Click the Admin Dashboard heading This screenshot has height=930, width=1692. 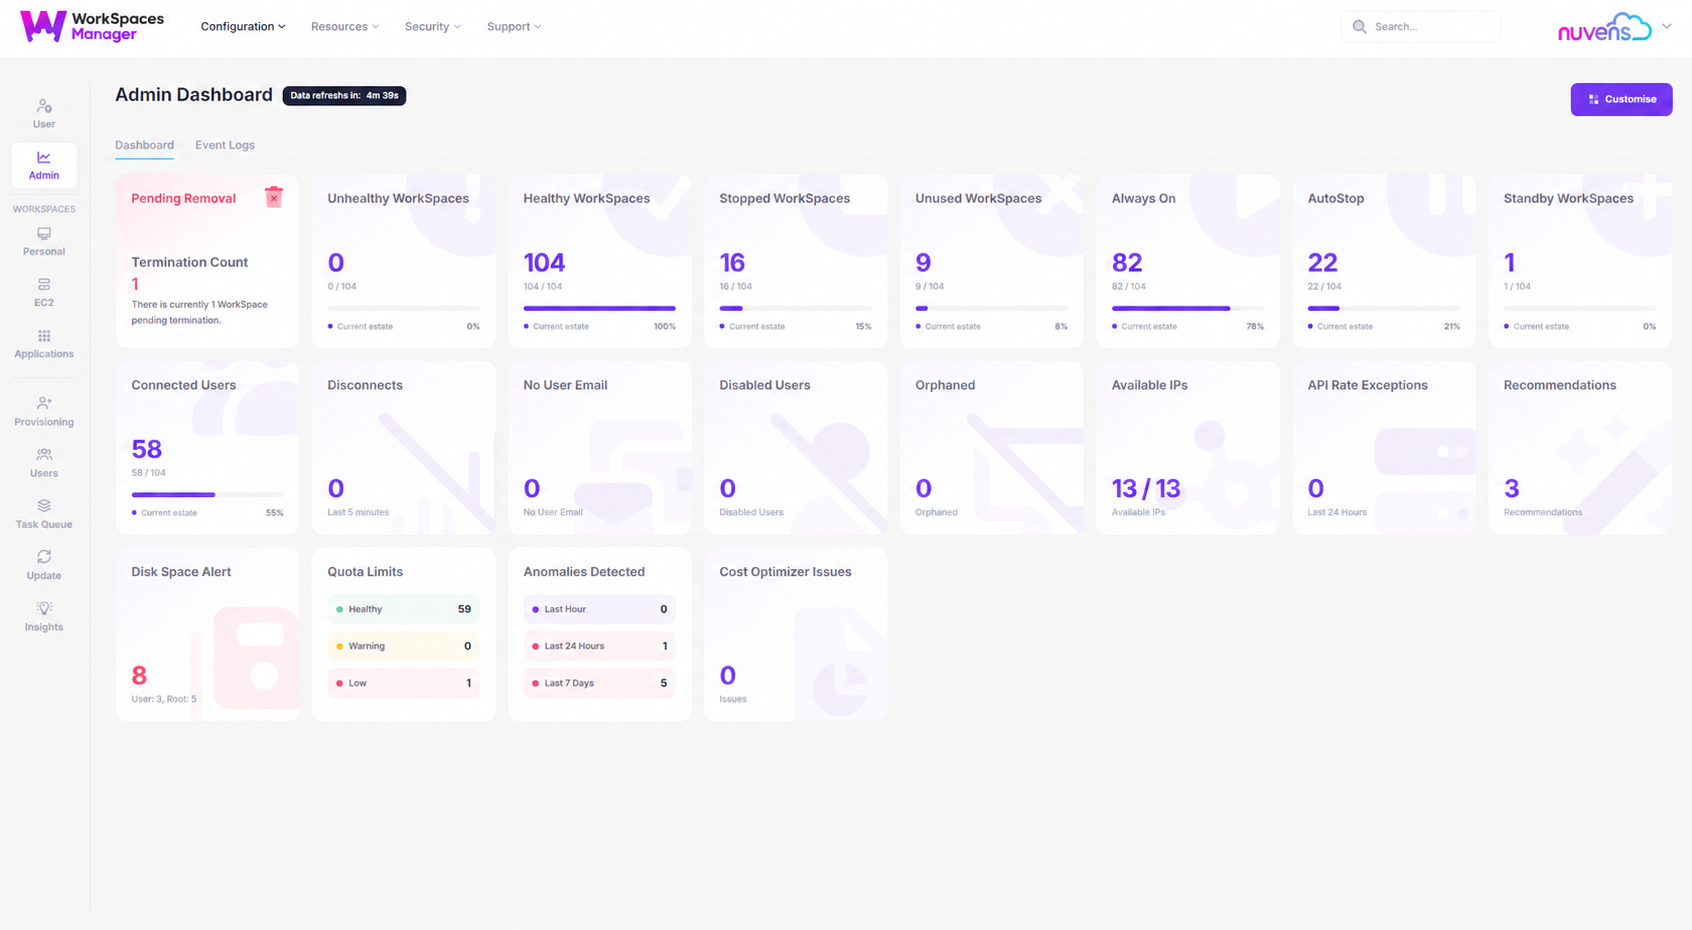(193, 95)
